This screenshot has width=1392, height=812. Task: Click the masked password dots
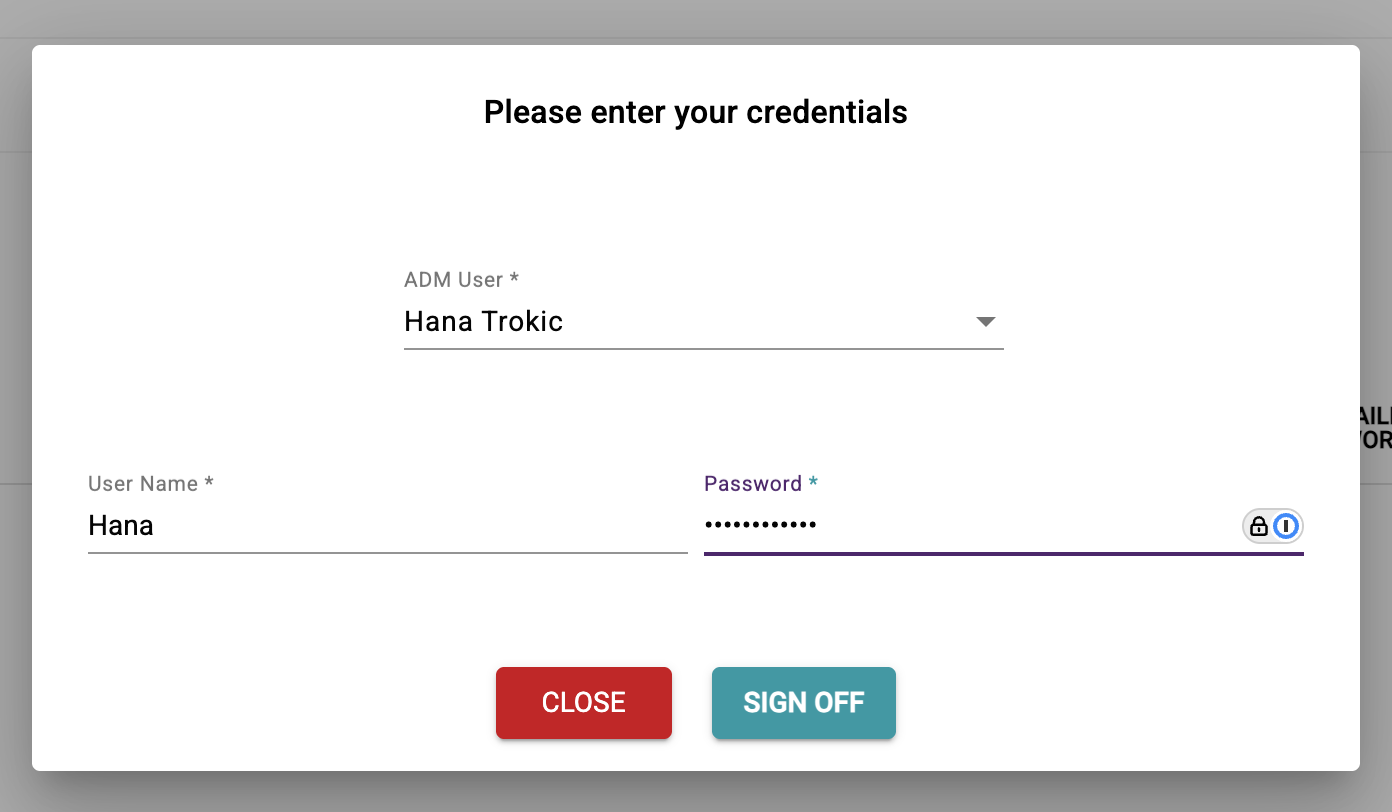tap(760, 525)
